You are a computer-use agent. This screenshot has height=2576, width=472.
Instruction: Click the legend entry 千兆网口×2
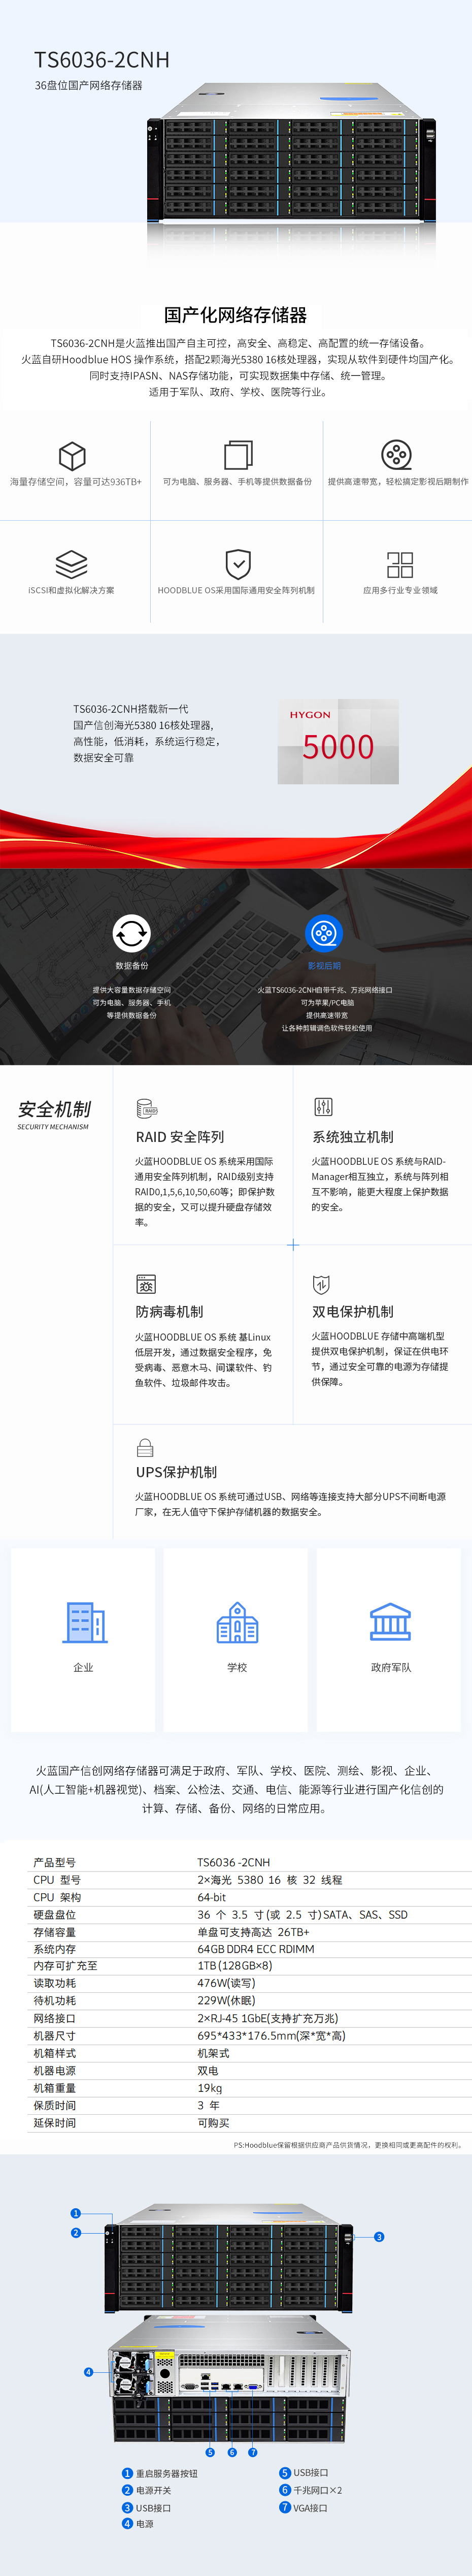311,2490
